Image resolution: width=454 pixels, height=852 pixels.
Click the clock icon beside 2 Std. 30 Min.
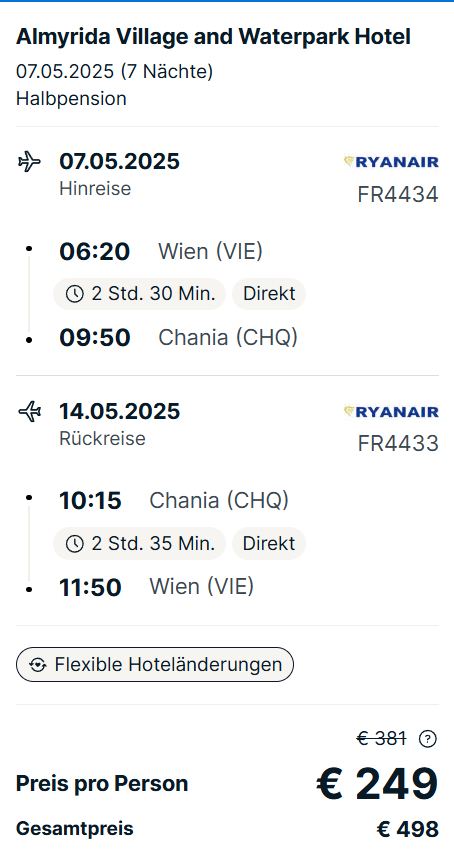click(x=74, y=294)
